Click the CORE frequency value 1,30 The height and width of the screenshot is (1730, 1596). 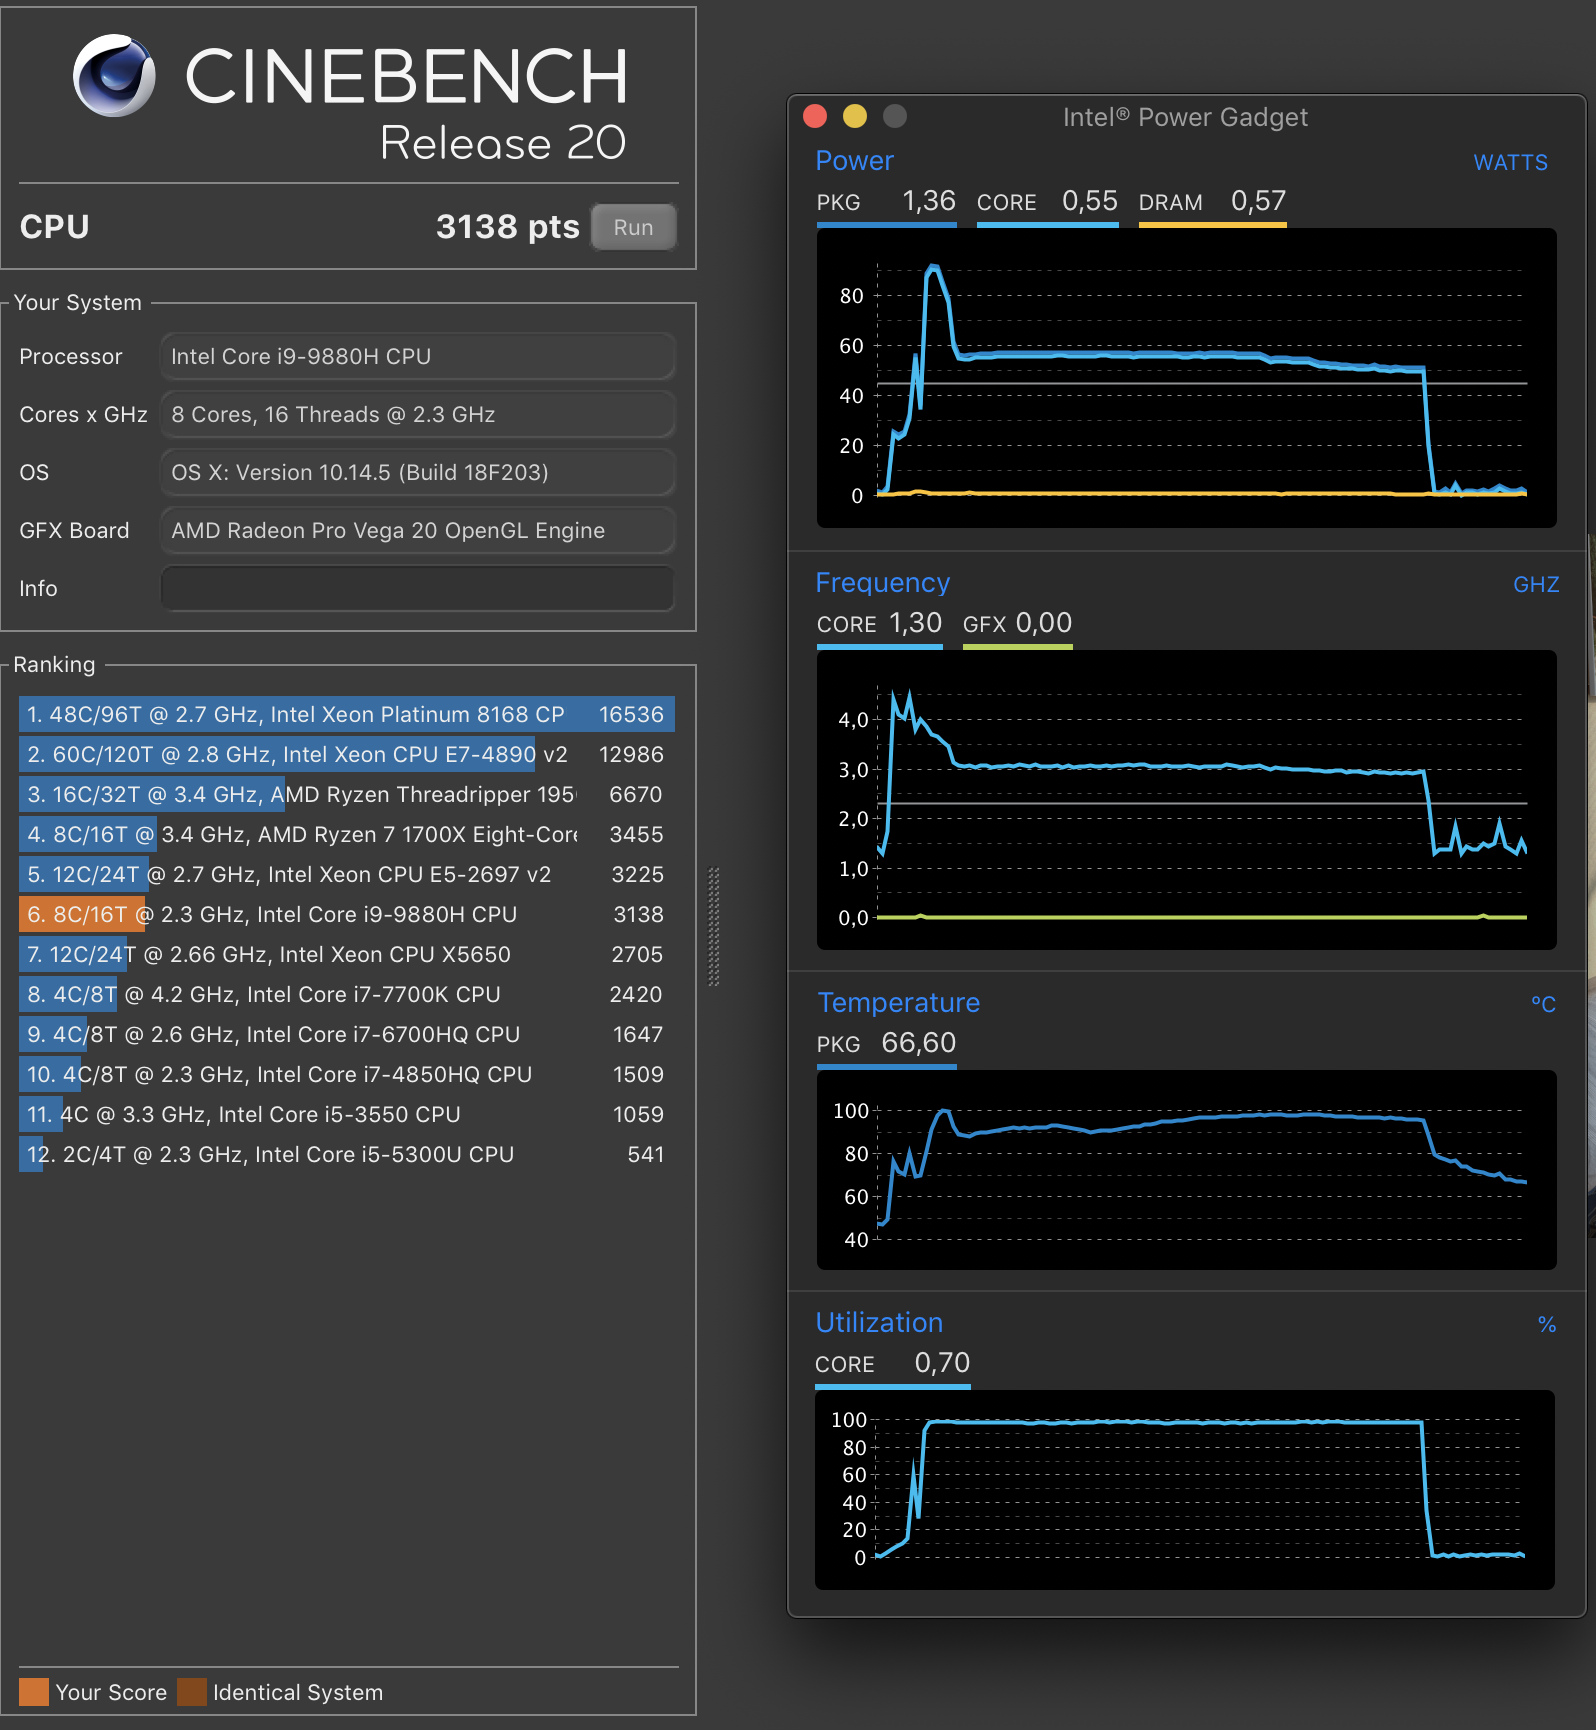(x=916, y=623)
